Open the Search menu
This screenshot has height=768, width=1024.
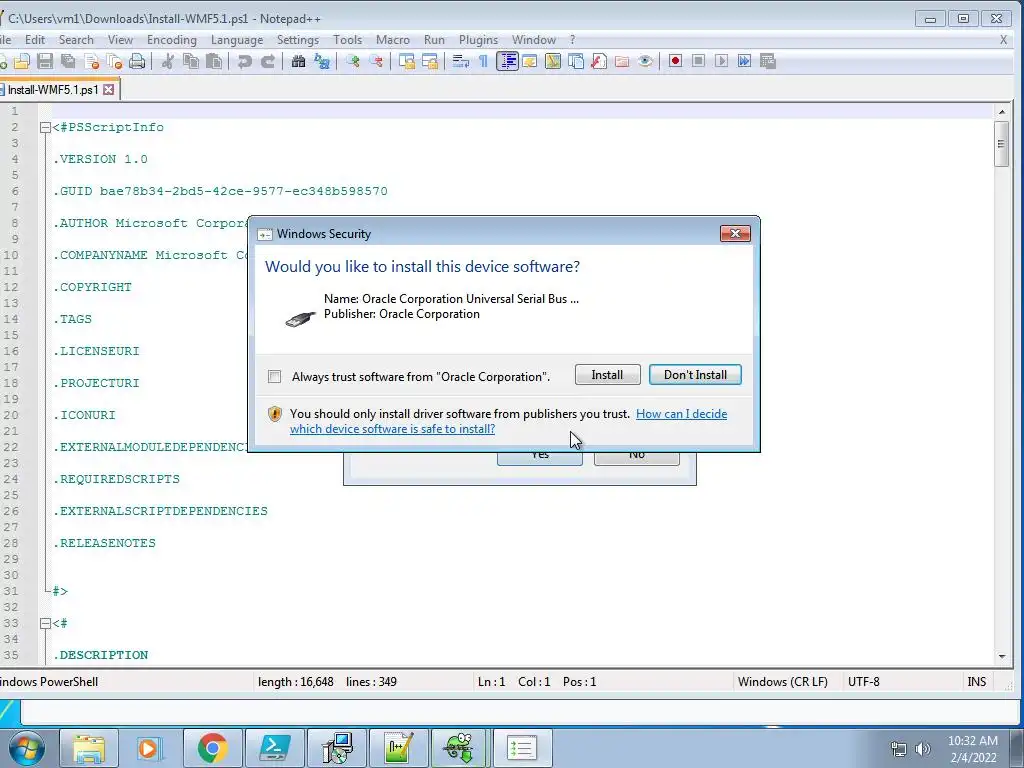[x=76, y=40]
